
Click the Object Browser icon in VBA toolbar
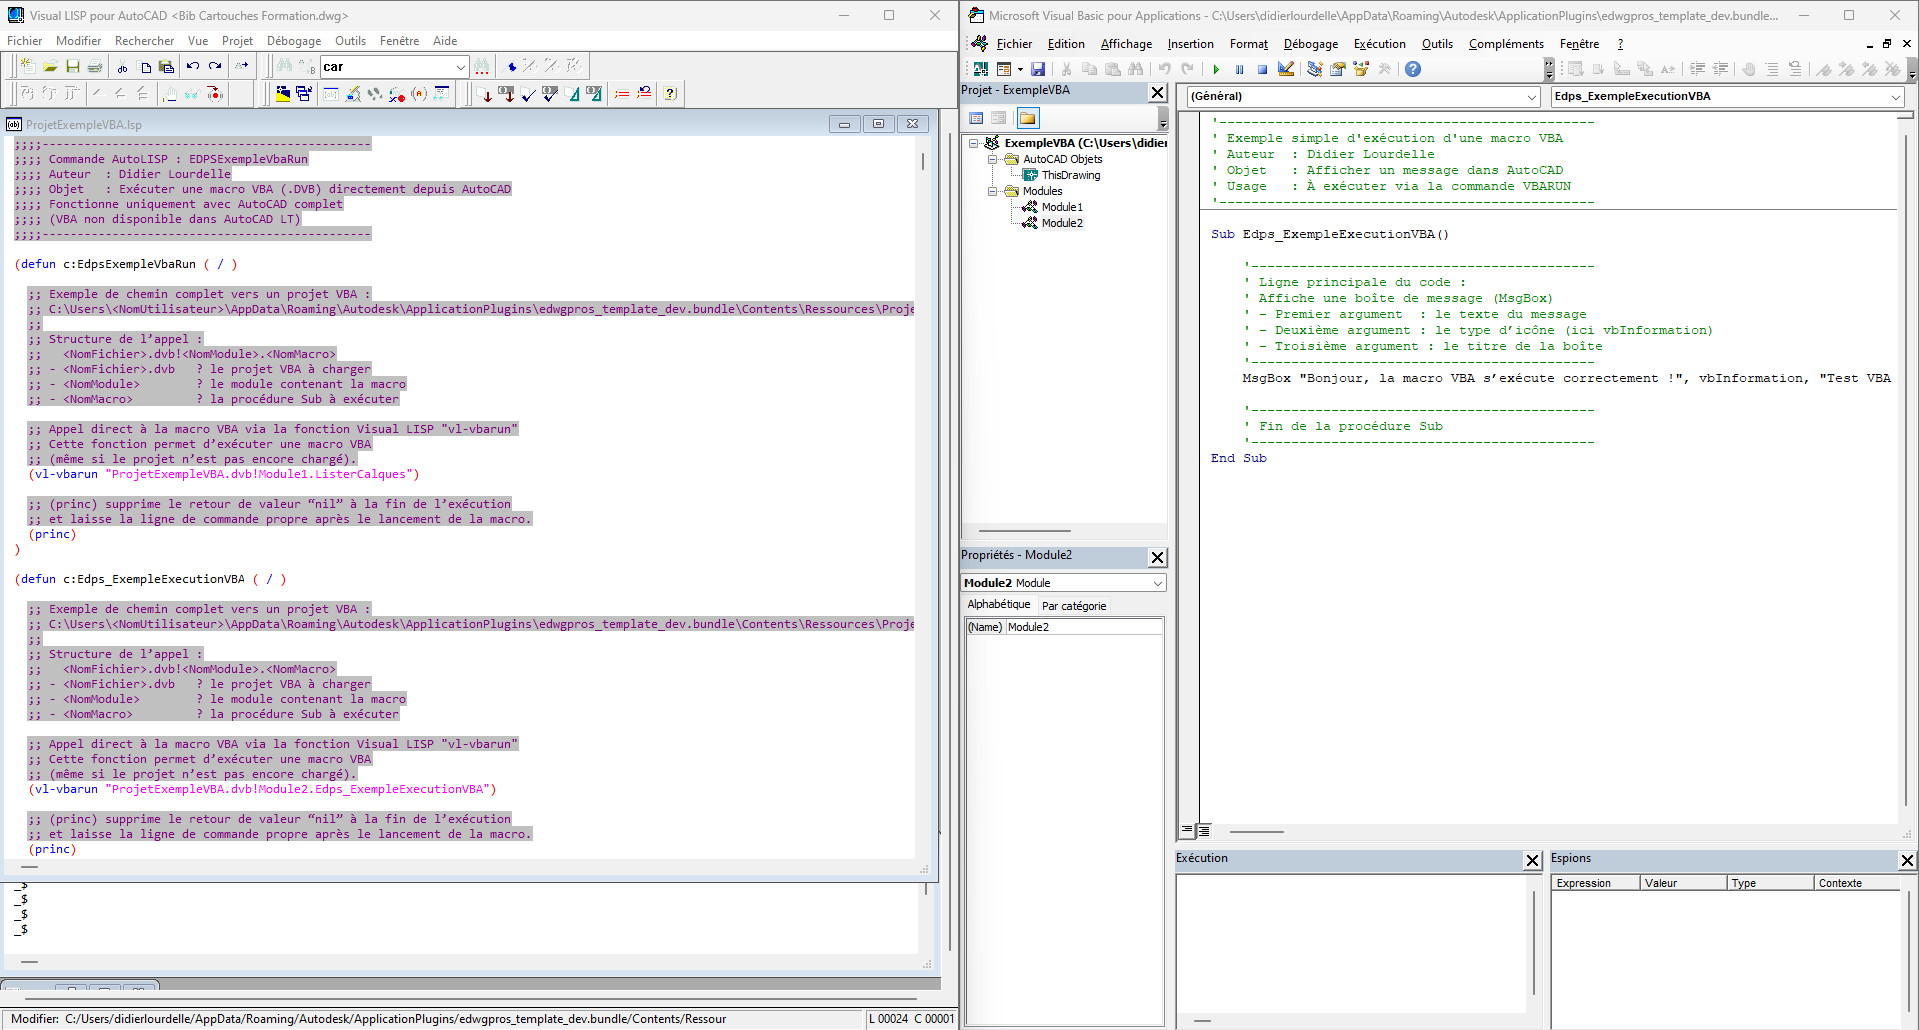1360,69
